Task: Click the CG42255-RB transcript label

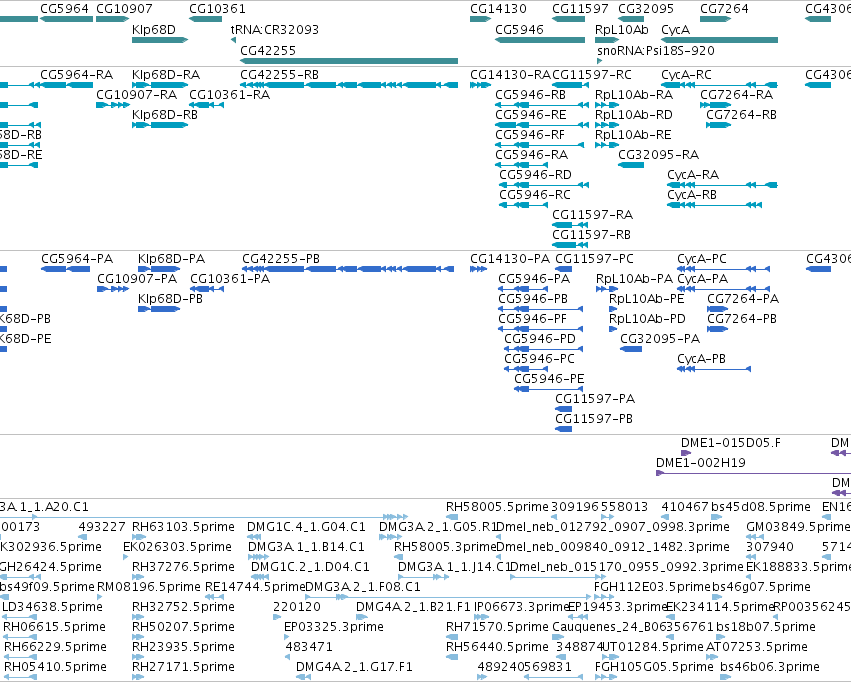Action: [x=280, y=74]
